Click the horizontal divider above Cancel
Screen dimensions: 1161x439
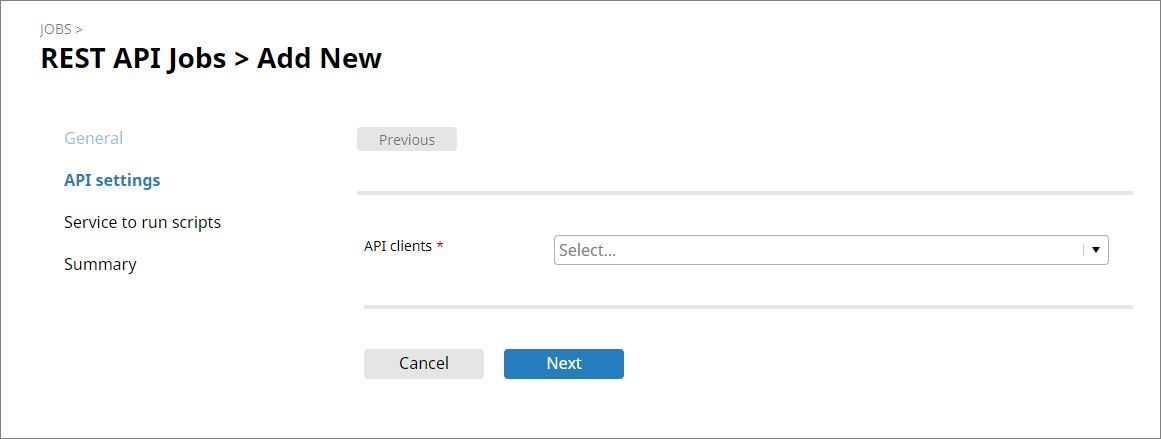pos(748,306)
